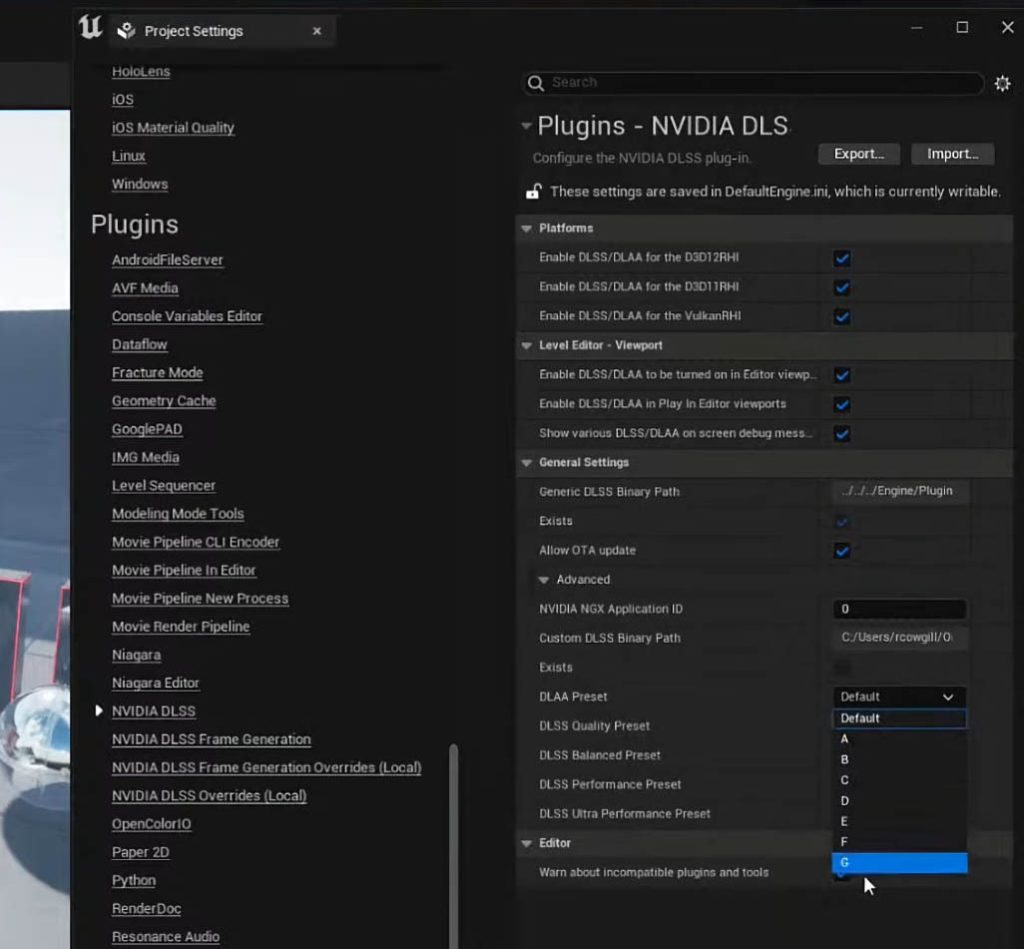Open OpenColorIO plugin settings
The image size is (1024, 949).
[151, 824]
